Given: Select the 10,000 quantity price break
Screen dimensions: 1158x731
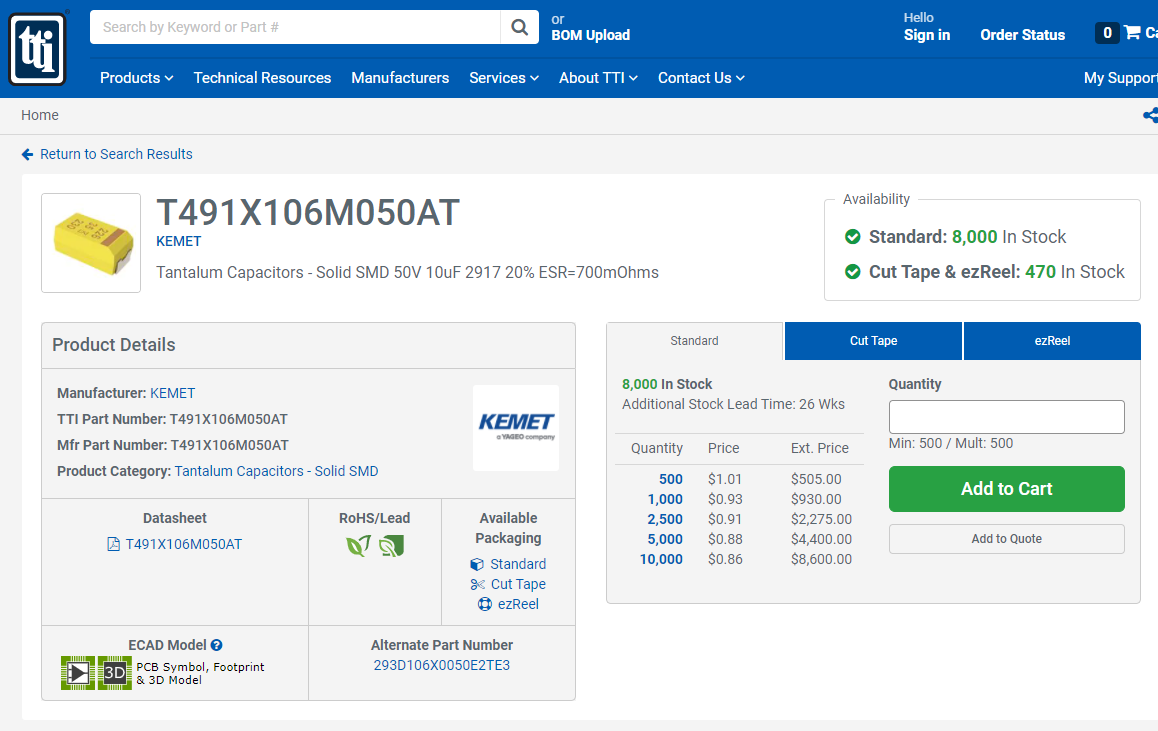Looking at the screenshot, I should click(662, 559).
